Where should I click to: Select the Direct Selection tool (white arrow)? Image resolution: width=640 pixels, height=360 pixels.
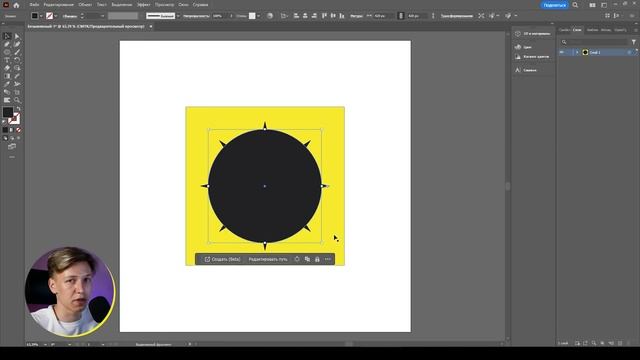coord(17,36)
